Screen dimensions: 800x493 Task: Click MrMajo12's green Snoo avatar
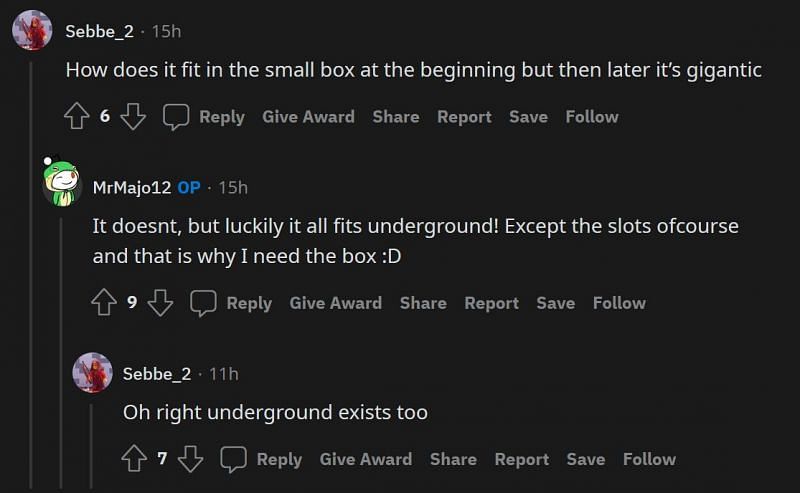point(61,182)
